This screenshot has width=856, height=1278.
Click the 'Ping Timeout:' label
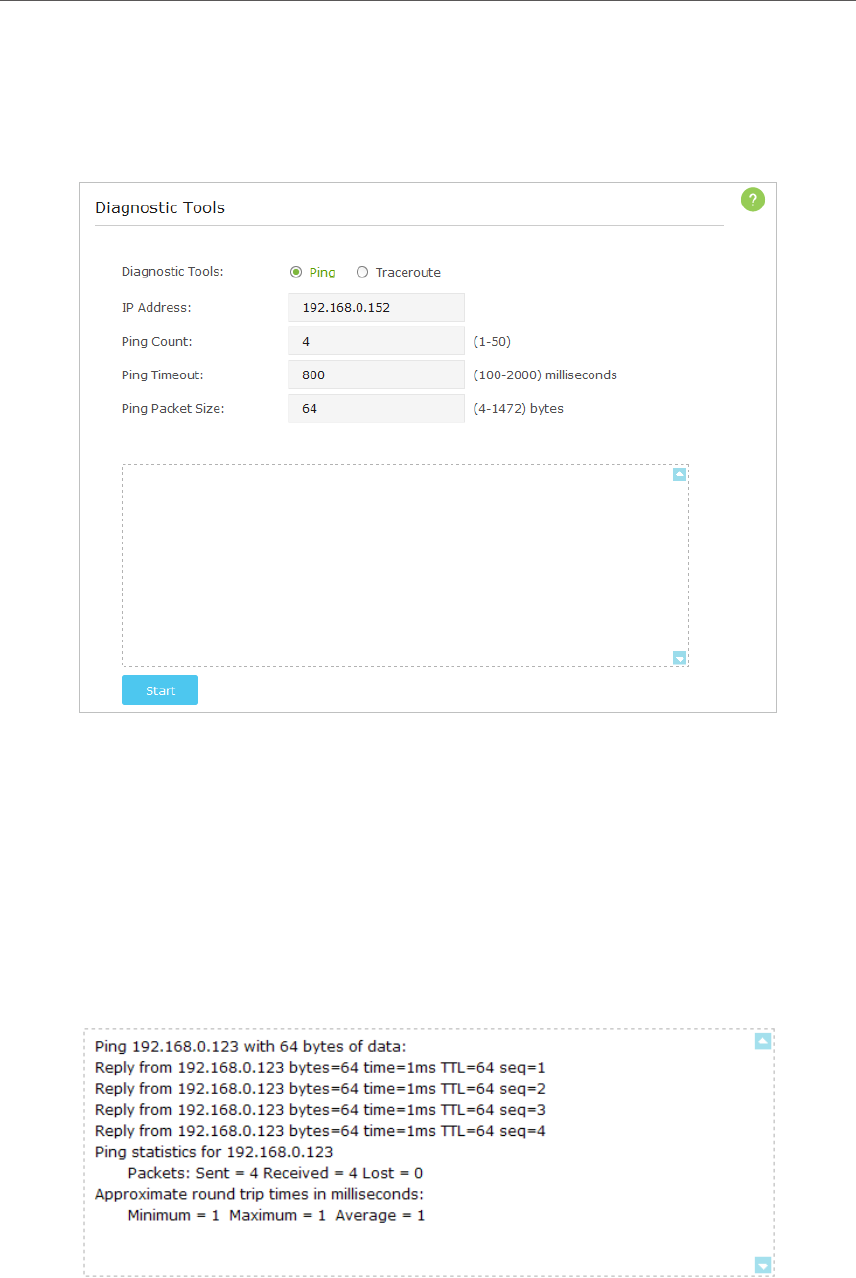click(x=164, y=375)
